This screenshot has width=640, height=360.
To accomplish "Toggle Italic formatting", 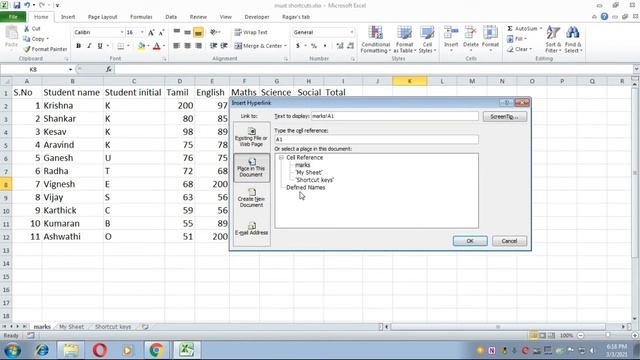I will pyautogui.click(x=89, y=46).
